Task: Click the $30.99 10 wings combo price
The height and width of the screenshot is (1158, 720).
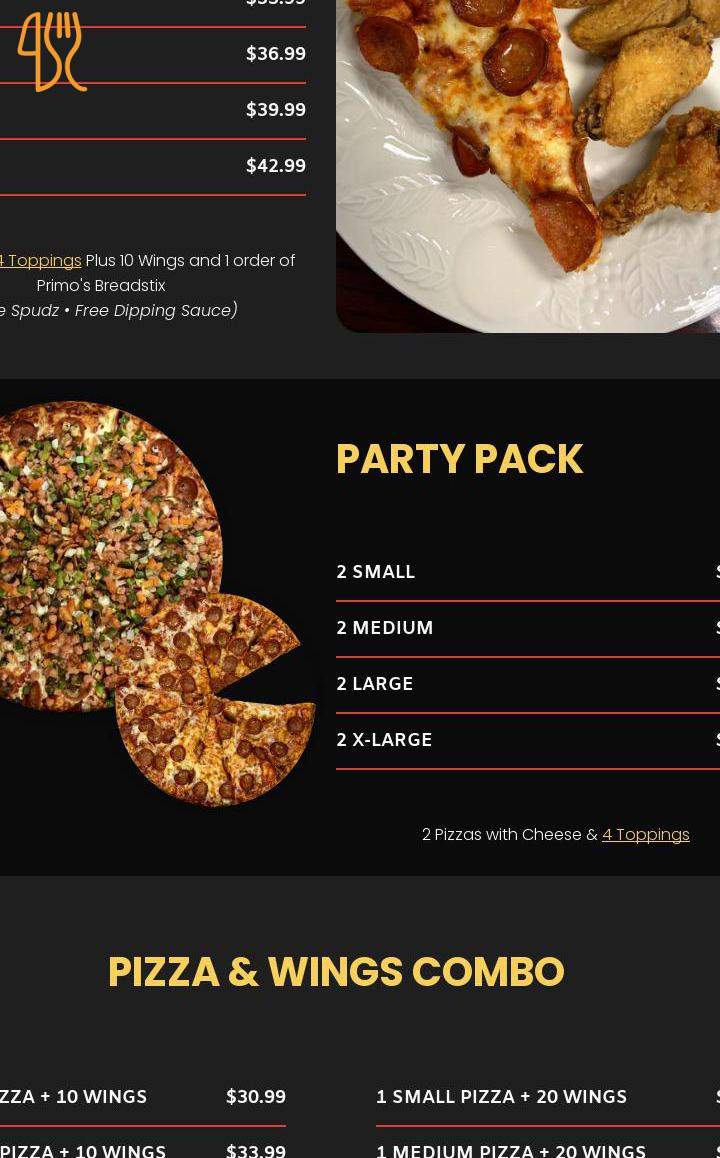Action: (x=256, y=1097)
